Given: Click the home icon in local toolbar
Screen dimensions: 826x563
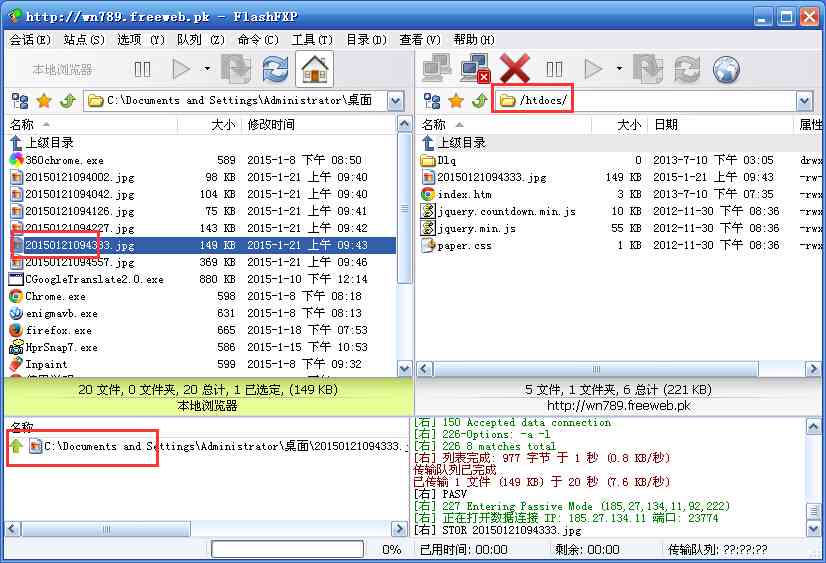Looking at the screenshot, I should [x=315, y=69].
